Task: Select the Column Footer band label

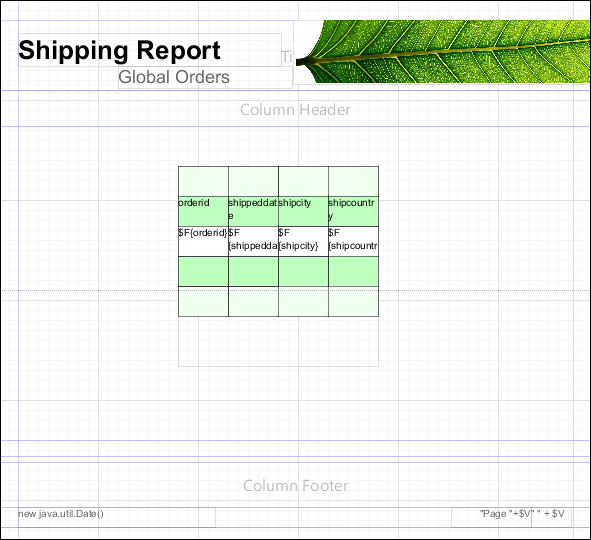Action: click(296, 486)
